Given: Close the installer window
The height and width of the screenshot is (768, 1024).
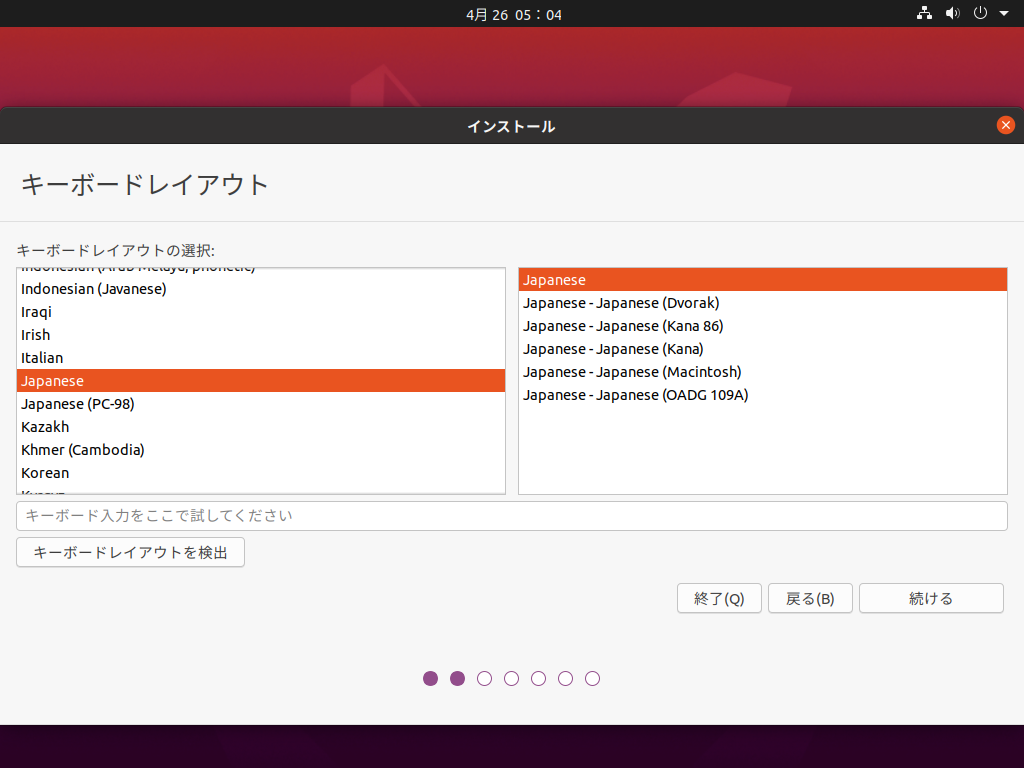Looking at the screenshot, I should [1006, 125].
